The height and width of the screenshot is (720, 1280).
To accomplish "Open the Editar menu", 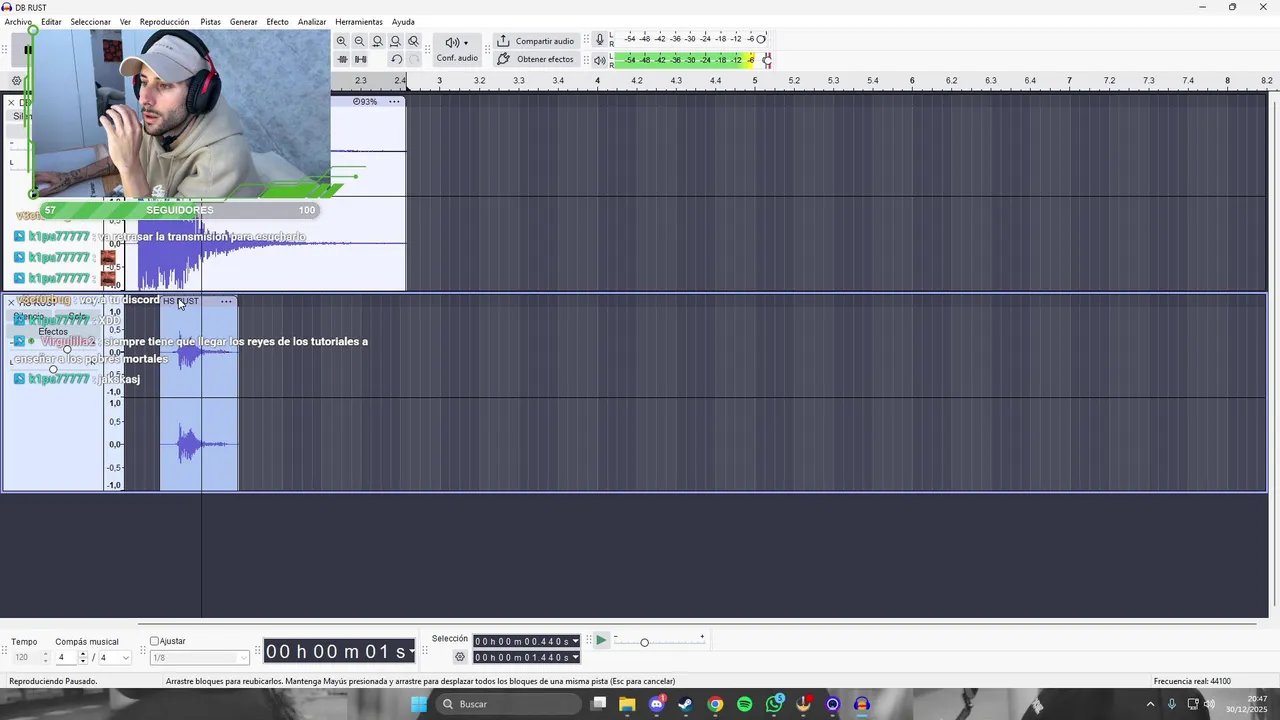I will point(51,22).
